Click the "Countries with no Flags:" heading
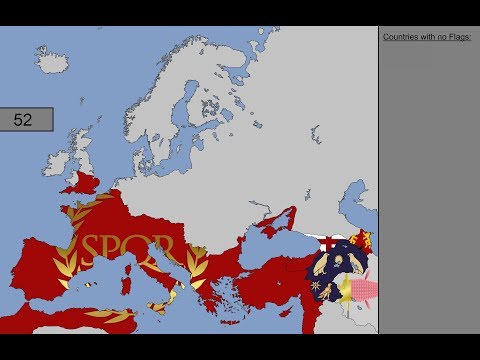Screen dimensions: 480x360 coord(427,37)
